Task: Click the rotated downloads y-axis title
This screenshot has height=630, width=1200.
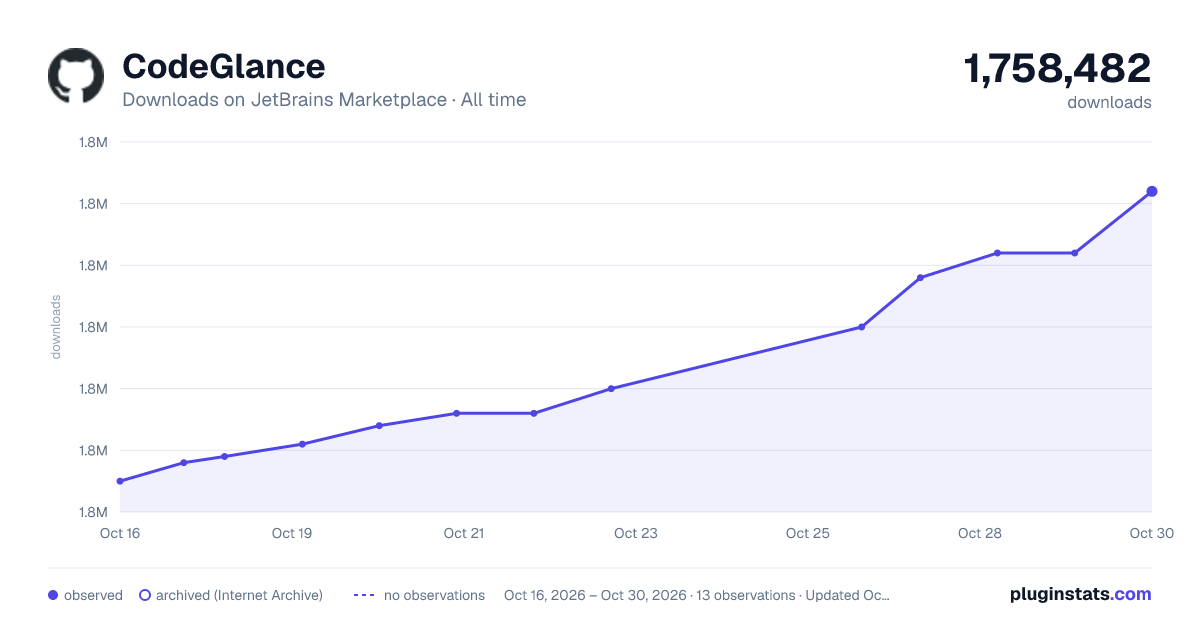Action: [x=56, y=327]
